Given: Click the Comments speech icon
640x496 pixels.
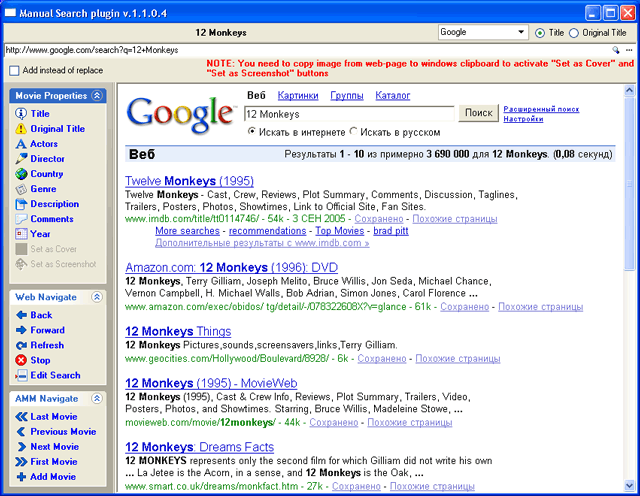Looking at the screenshot, I should point(21,219).
